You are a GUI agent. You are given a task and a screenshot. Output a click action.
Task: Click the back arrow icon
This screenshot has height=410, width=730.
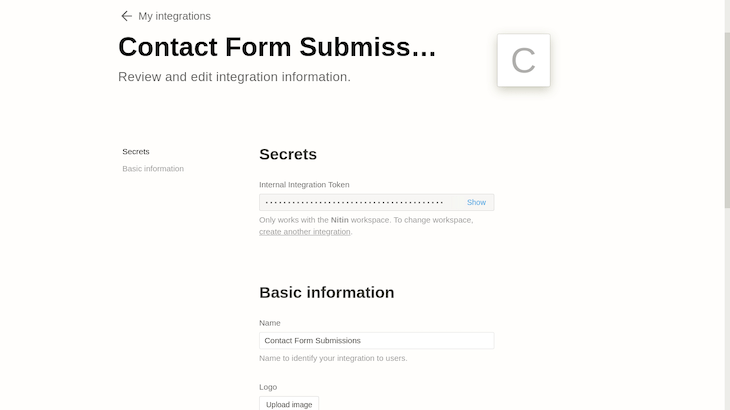pyautogui.click(x=126, y=16)
